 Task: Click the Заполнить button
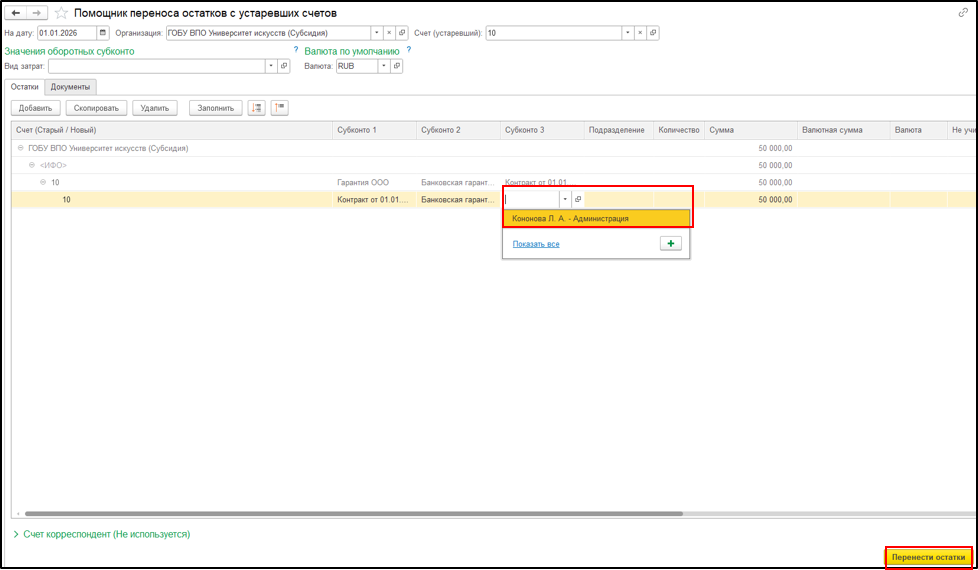pyautogui.click(x=216, y=108)
